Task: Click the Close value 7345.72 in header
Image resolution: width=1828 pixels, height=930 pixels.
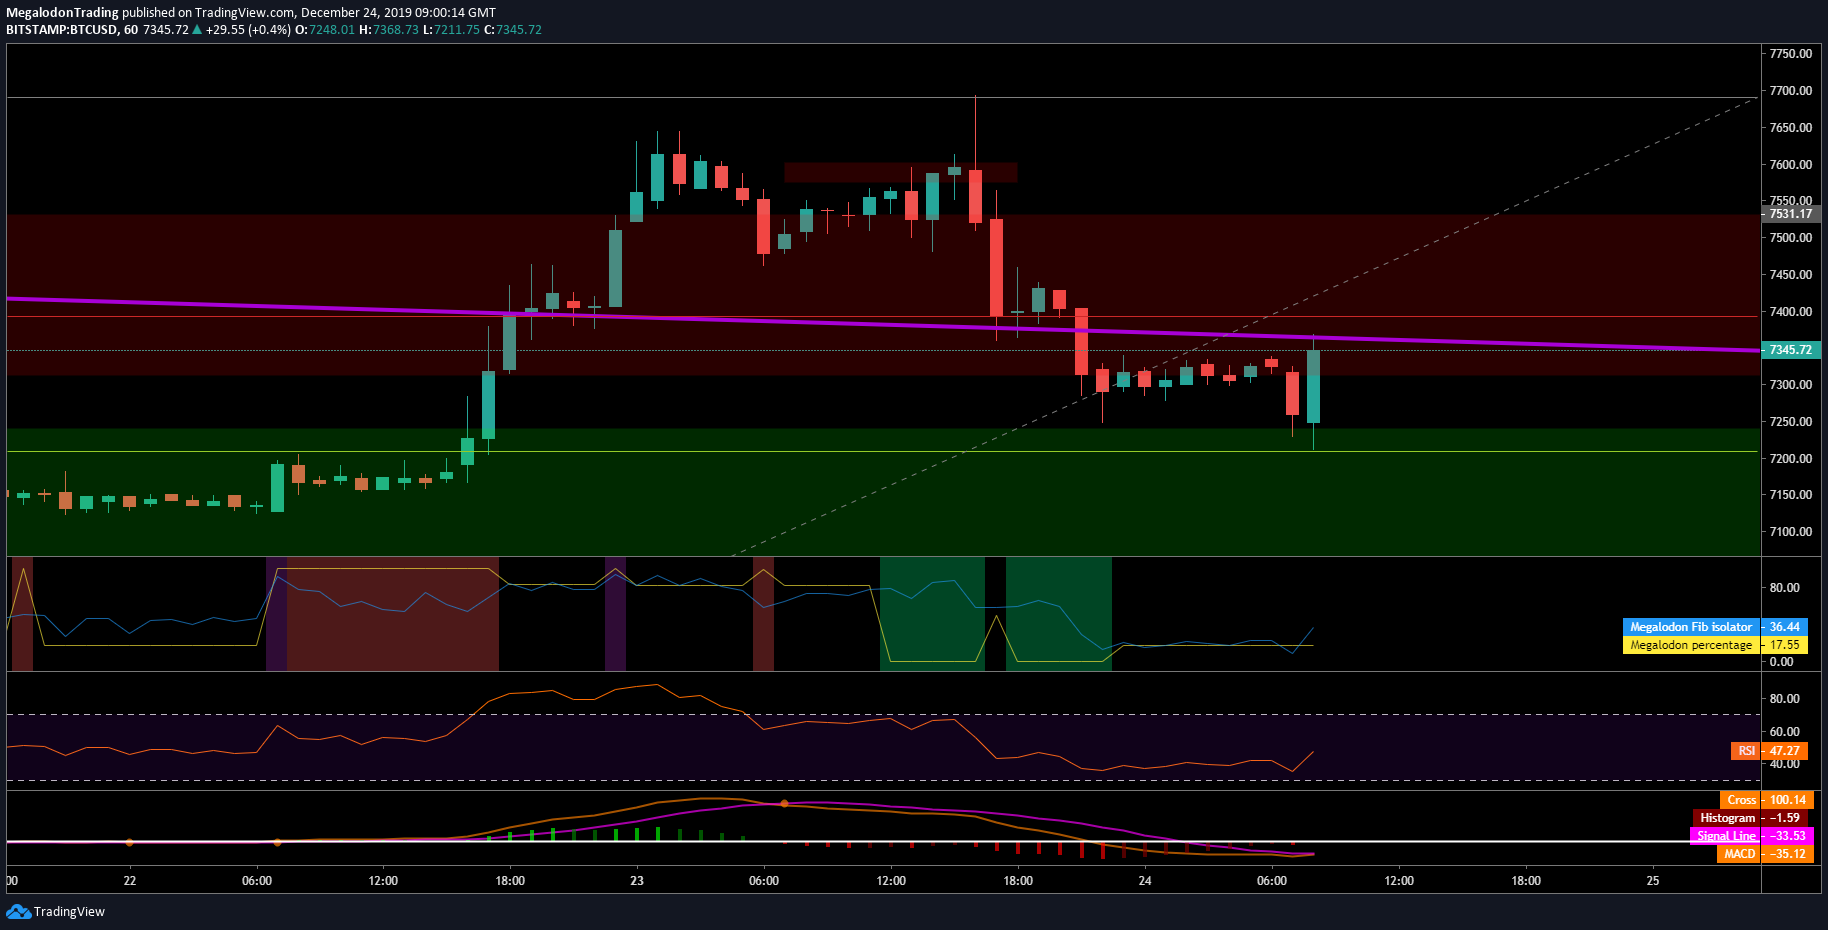Action: pos(519,30)
